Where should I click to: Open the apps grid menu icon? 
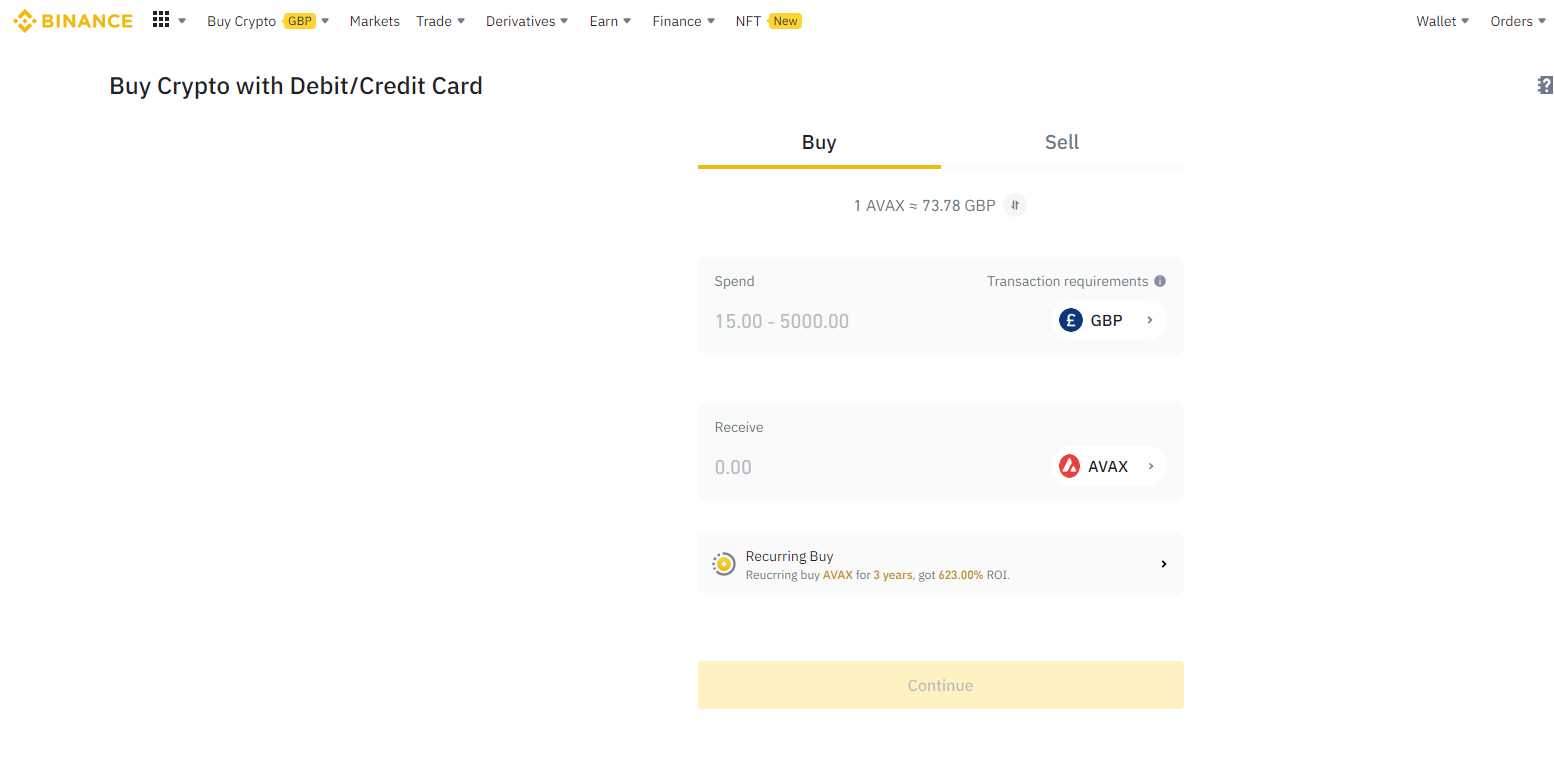[161, 20]
